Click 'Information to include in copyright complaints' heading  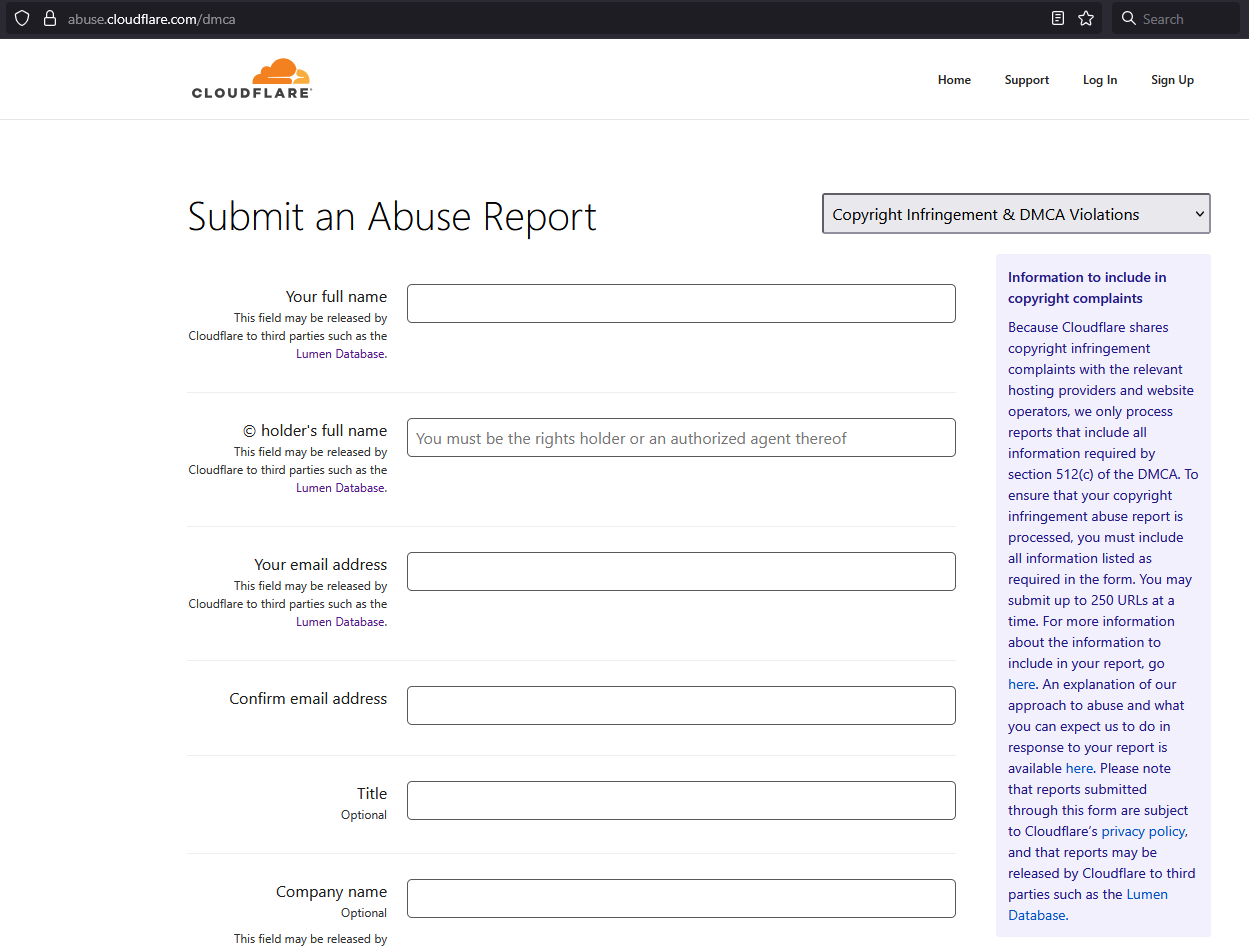tap(1087, 287)
